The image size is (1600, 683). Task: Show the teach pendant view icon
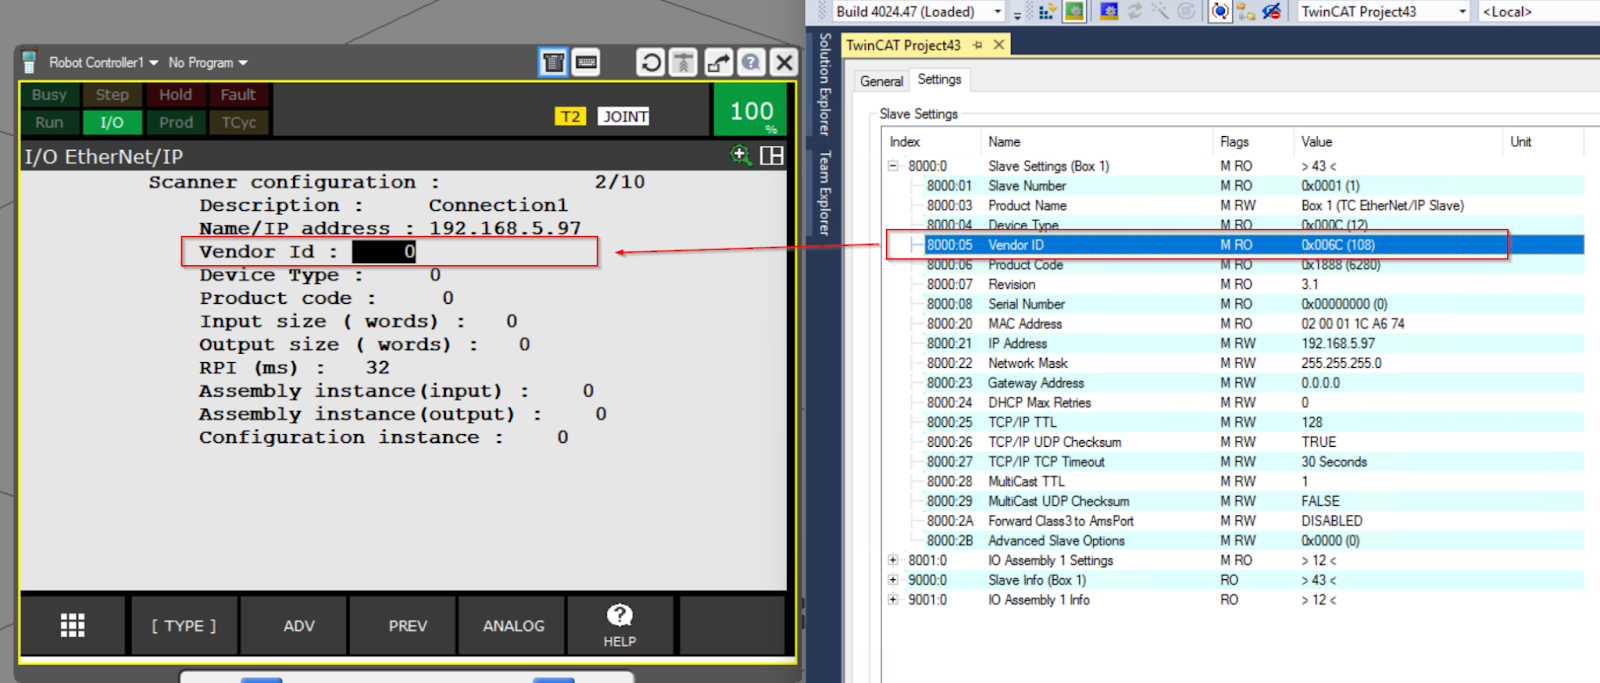coord(553,62)
